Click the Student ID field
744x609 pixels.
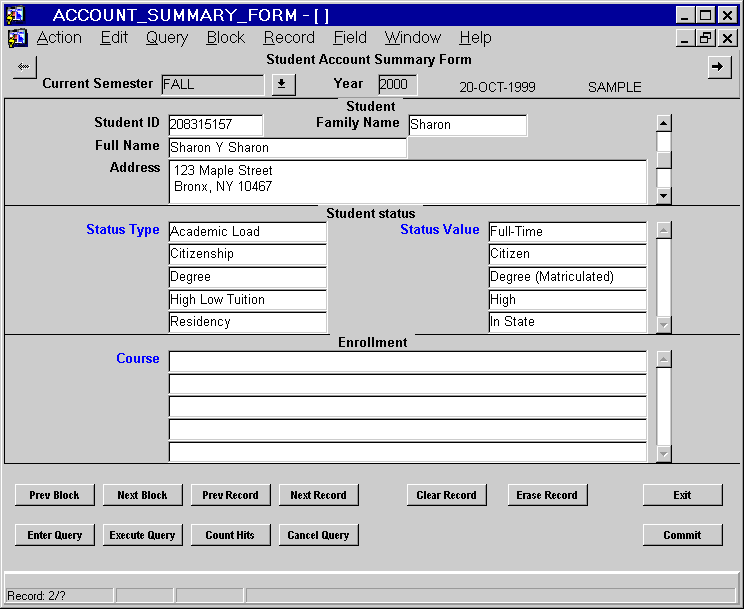(215, 125)
